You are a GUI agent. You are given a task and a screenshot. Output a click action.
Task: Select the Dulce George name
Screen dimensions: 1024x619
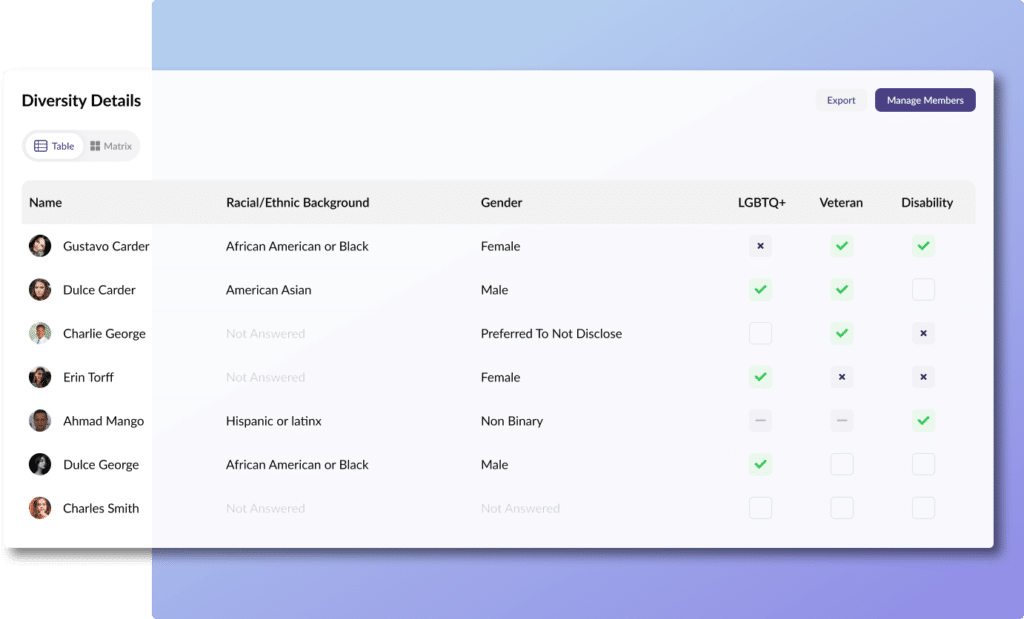[x=100, y=464]
